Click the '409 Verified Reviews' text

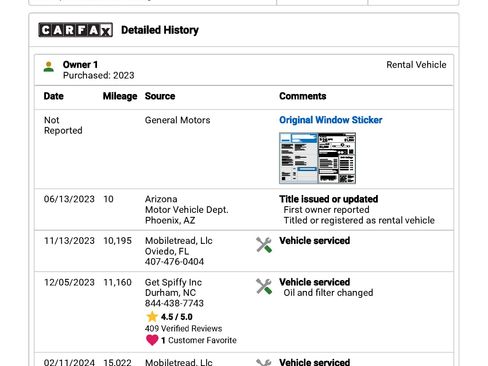click(x=184, y=328)
